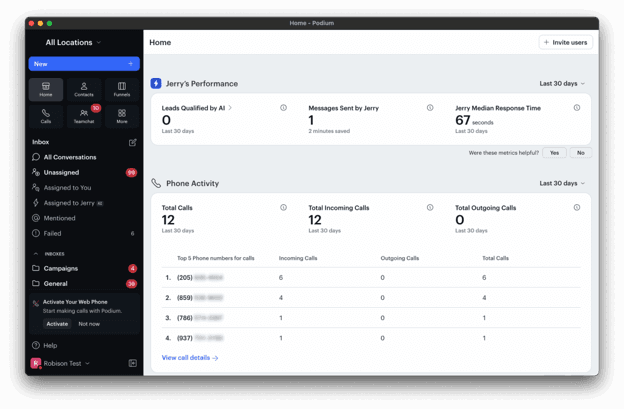Dismiss web phone with Not now
The height and width of the screenshot is (409, 624).
point(89,324)
